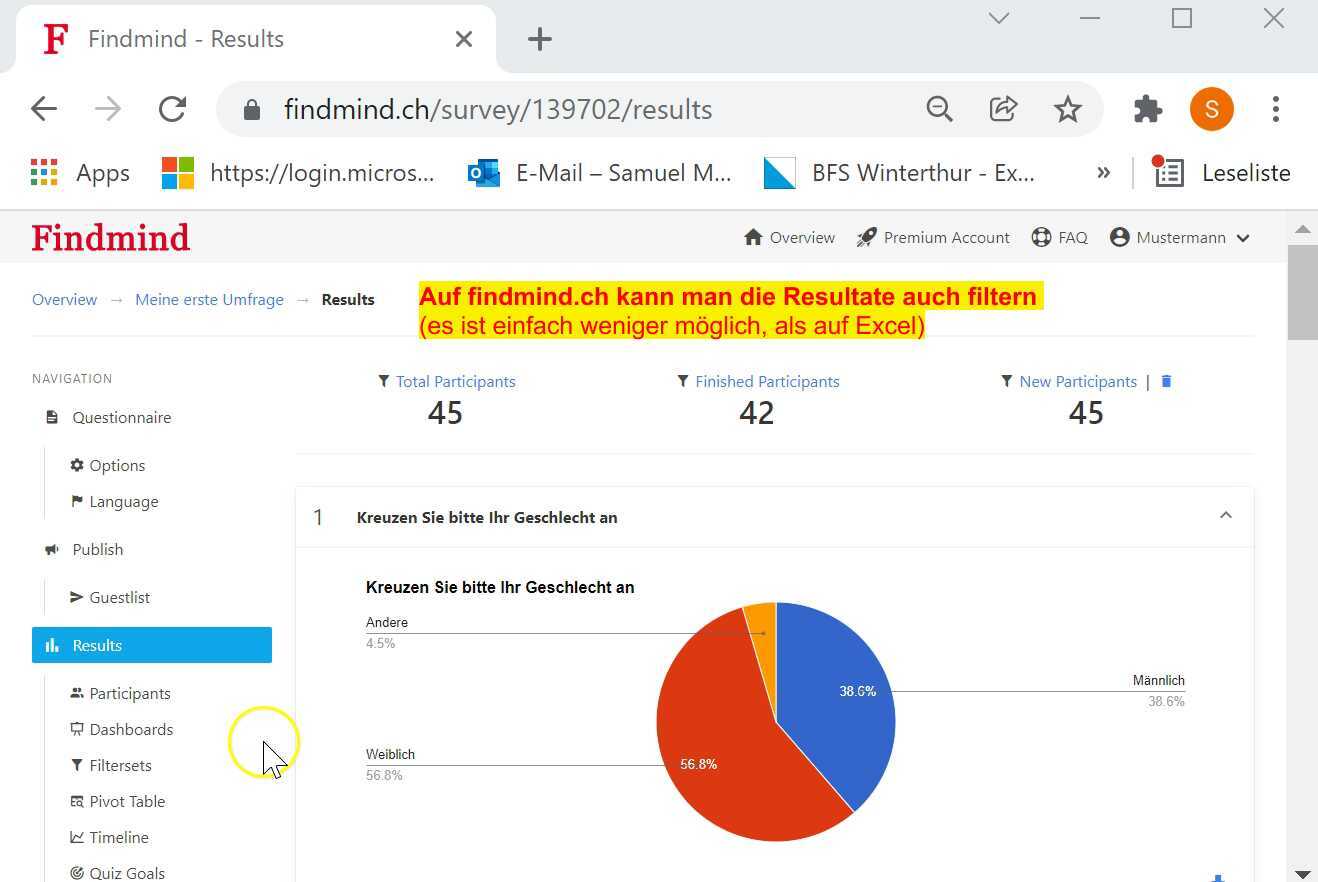Open the bookmarks overflow chevron
Viewport: 1318px width, 882px height.
tap(1103, 172)
